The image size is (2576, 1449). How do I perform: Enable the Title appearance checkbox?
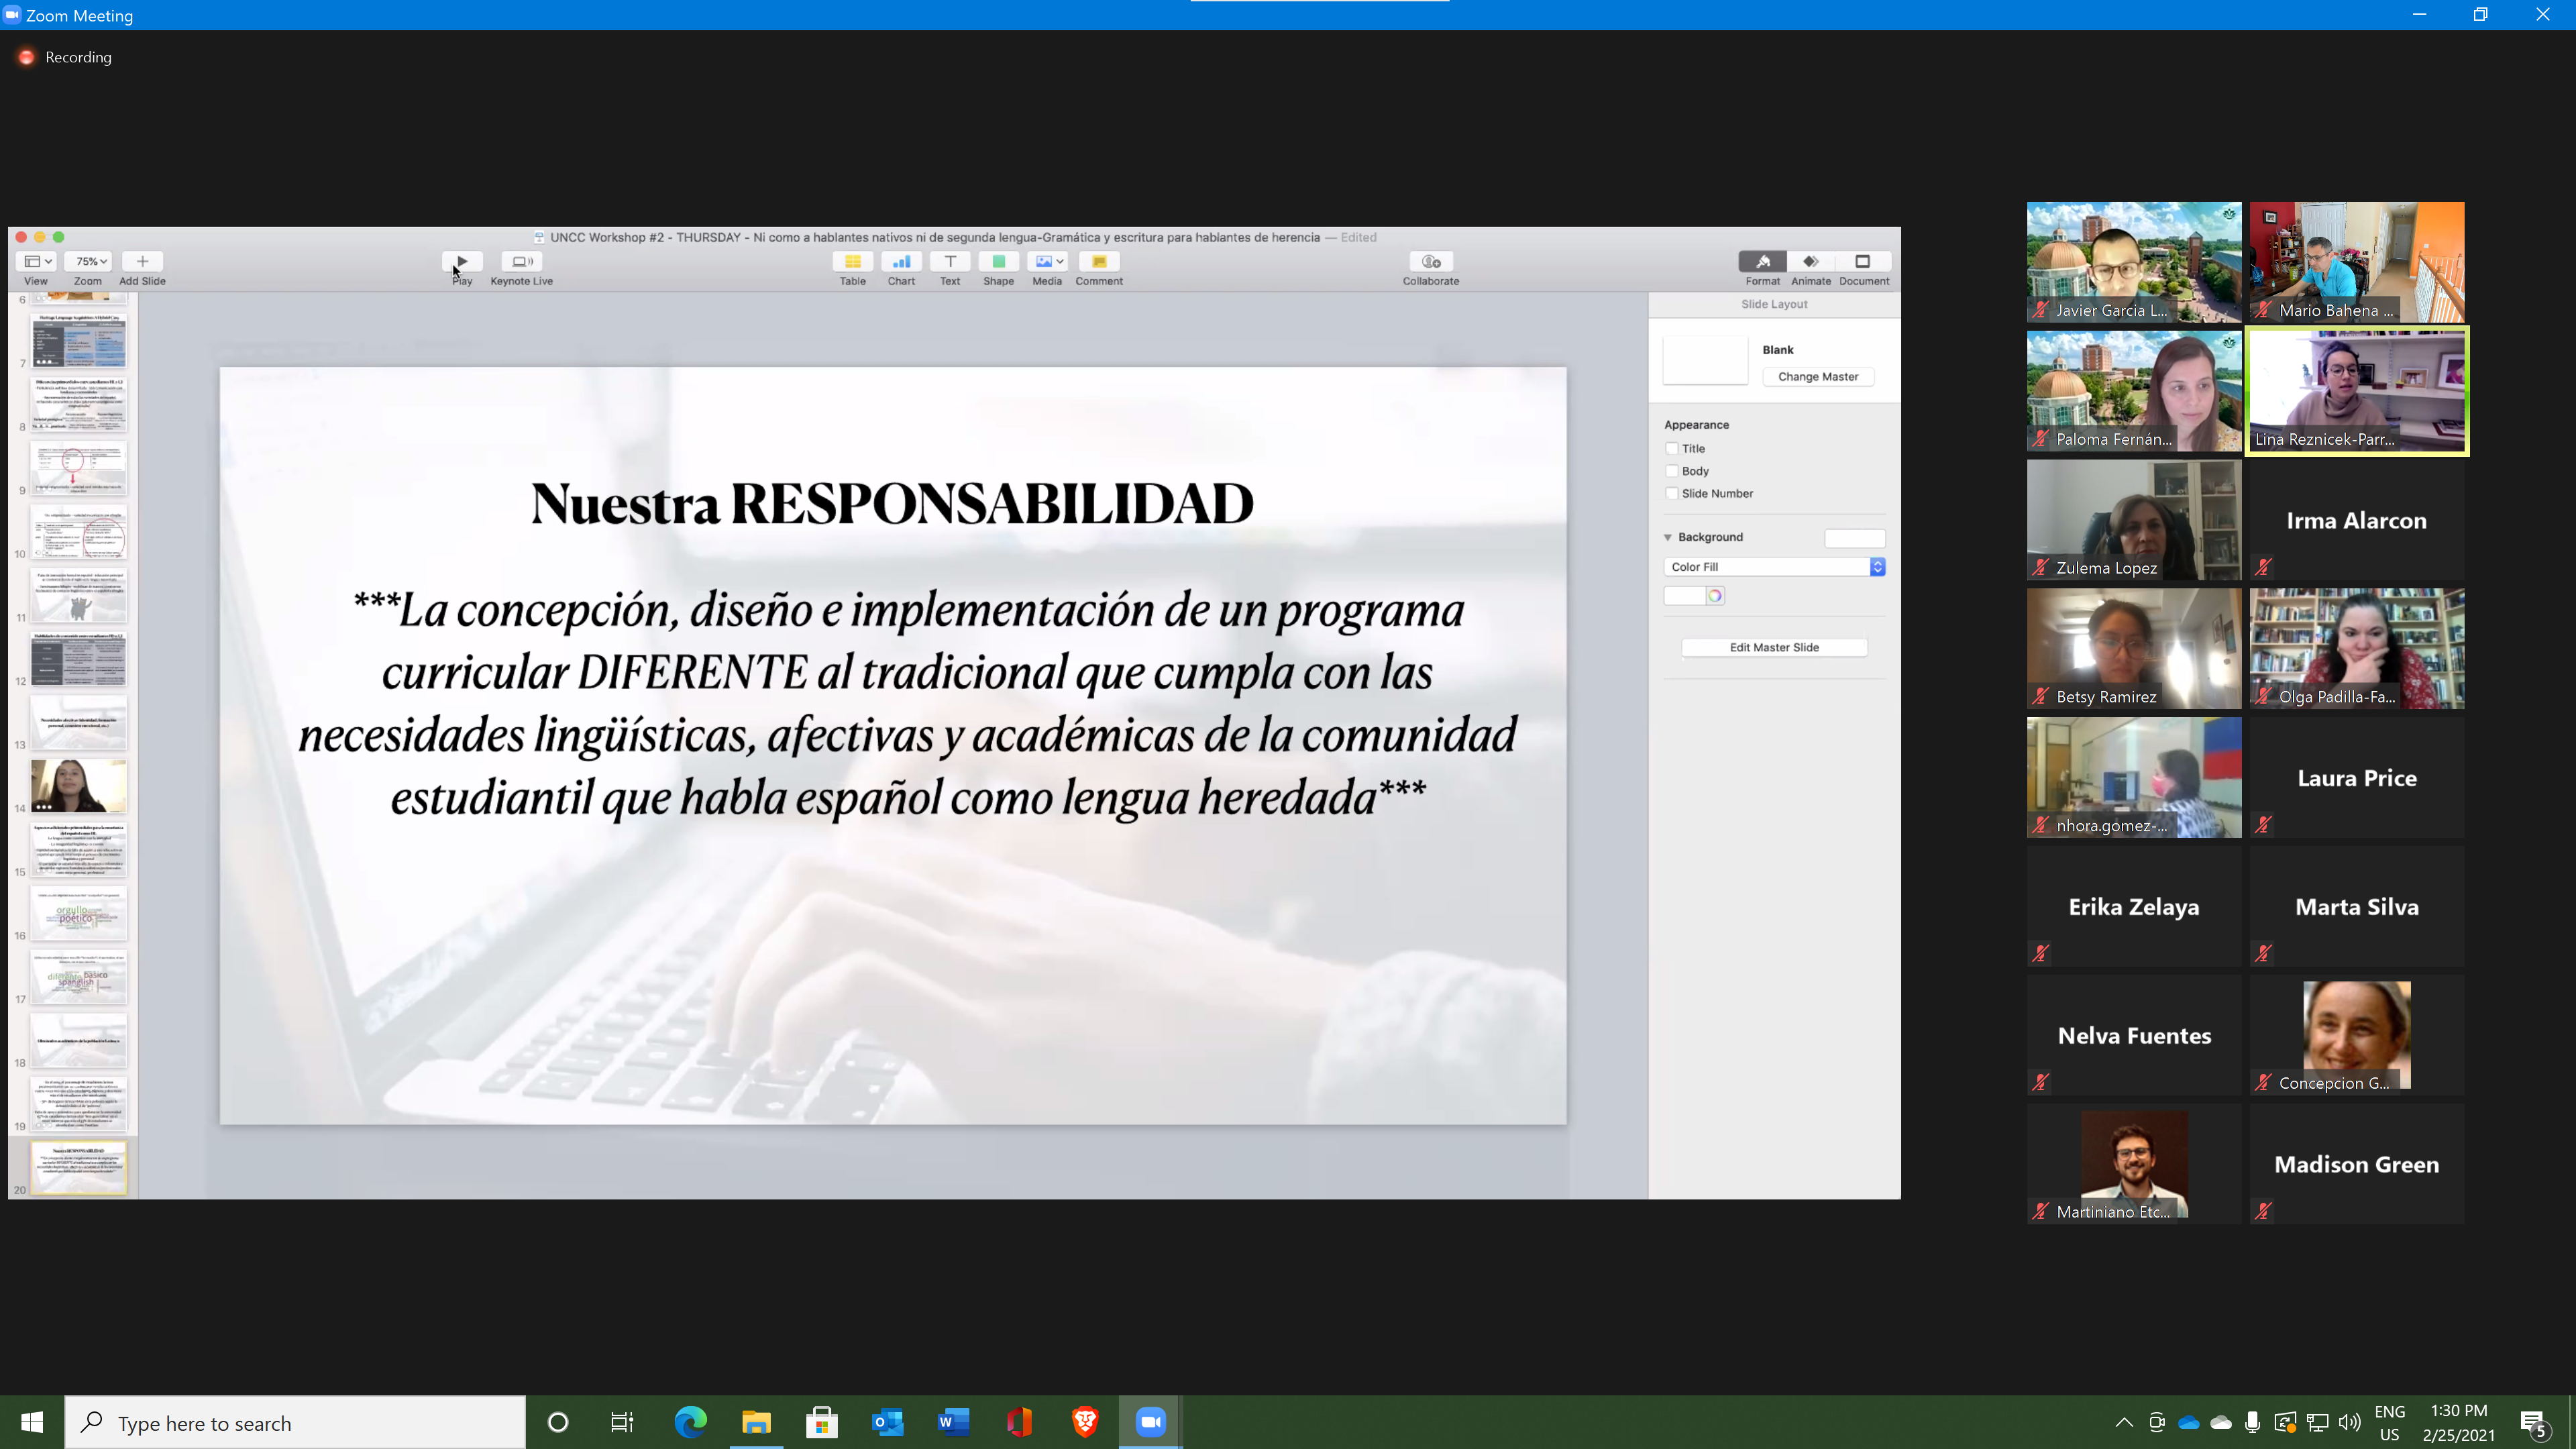pos(1672,449)
